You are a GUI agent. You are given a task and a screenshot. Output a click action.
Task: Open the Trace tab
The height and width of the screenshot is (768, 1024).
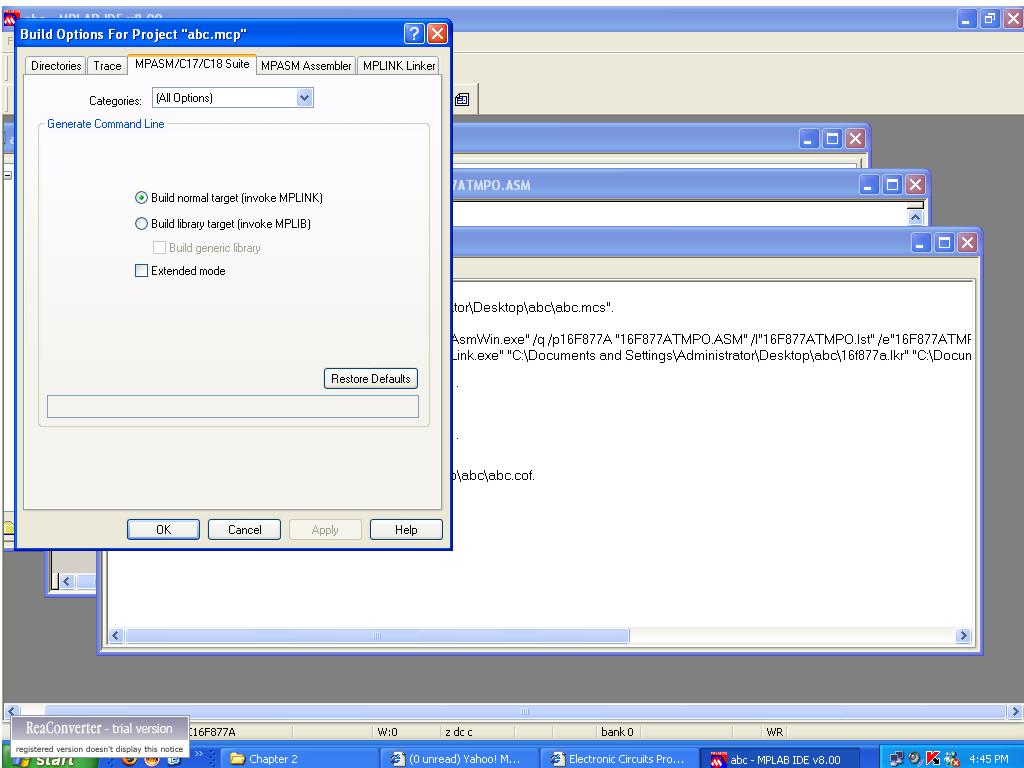[107, 65]
